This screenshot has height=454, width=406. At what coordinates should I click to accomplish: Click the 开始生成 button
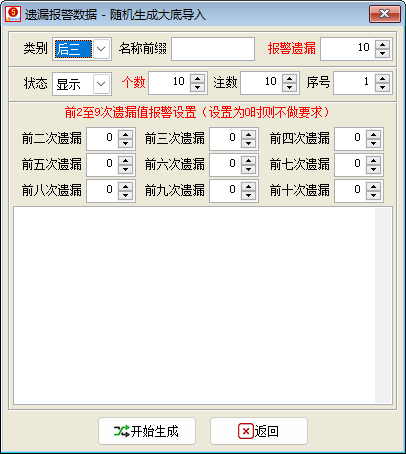pos(147,431)
